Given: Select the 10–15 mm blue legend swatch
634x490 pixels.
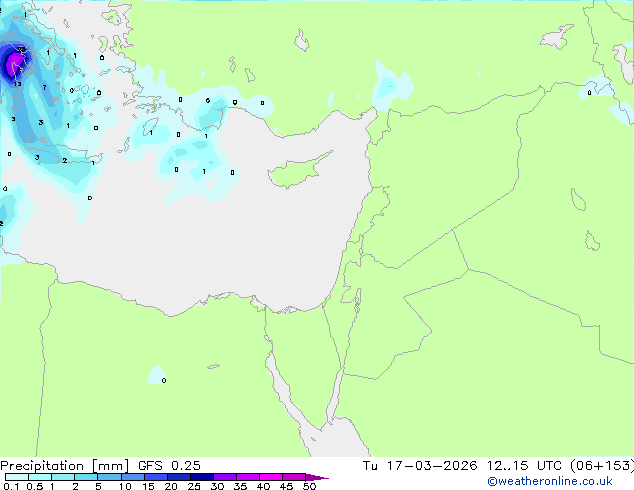Looking at the screenshot, I should coord(133,477).
